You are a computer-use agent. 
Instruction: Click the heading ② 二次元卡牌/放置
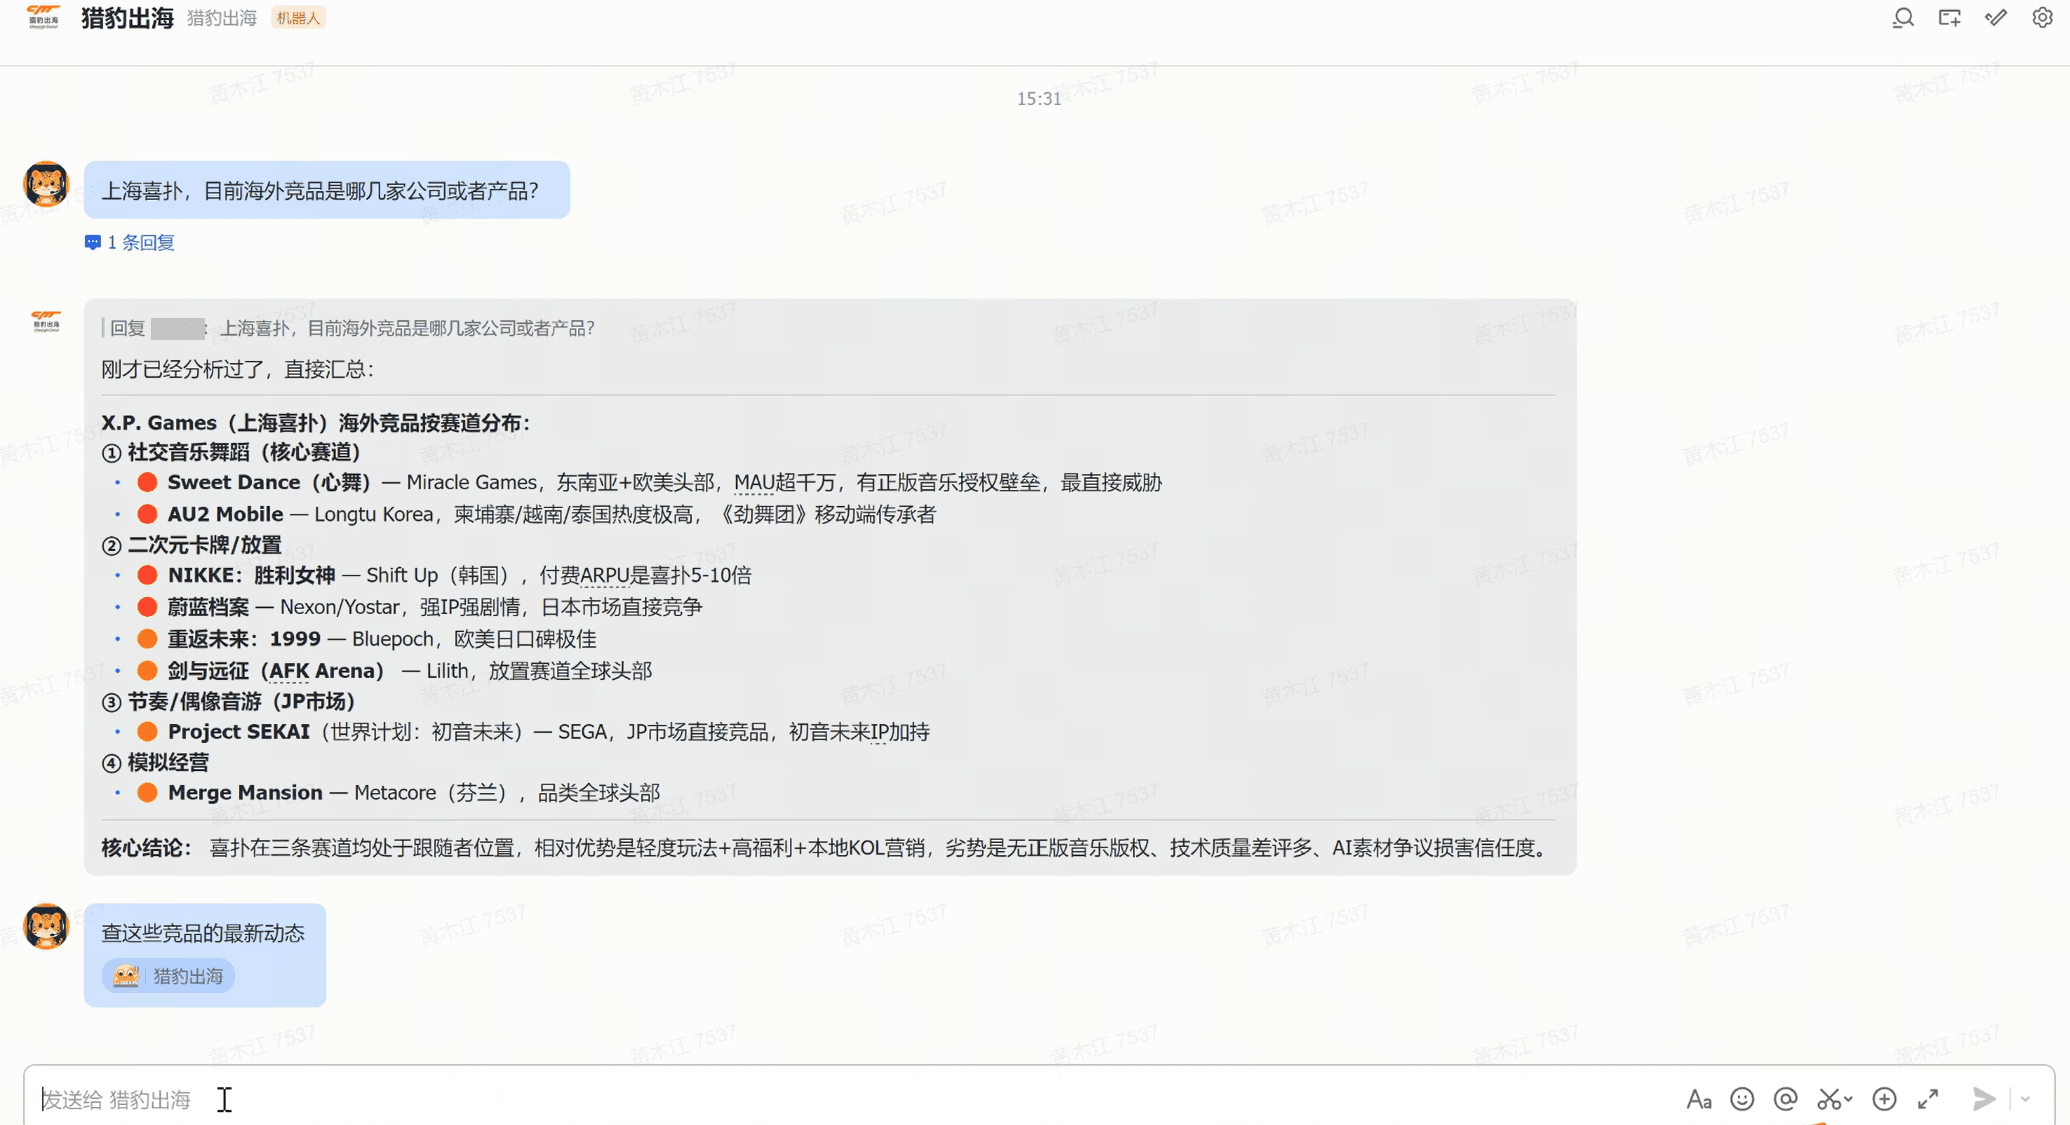pos(192,545)
